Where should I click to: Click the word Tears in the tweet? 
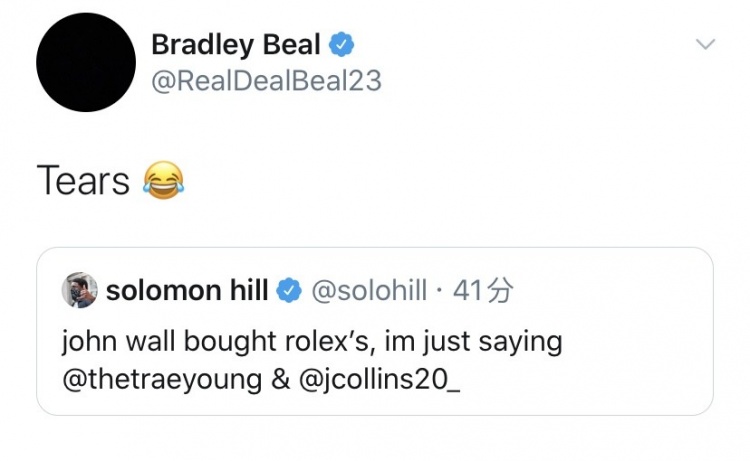pos(83,181)
